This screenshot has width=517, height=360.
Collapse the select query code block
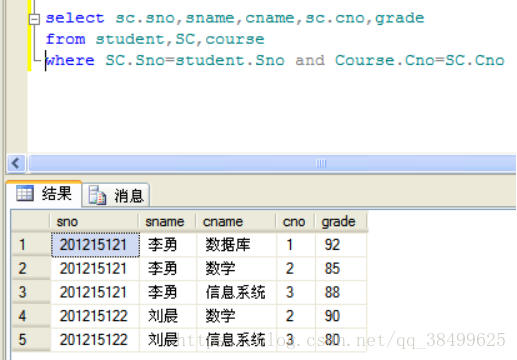coord(34,19)
